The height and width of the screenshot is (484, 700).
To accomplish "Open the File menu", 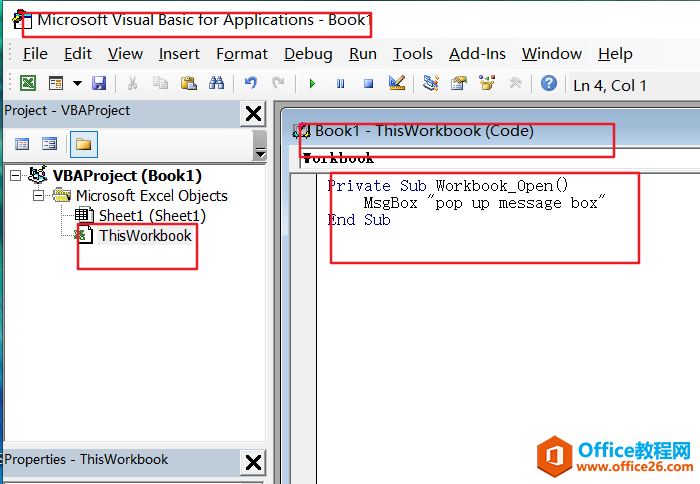I will (35, 54).
